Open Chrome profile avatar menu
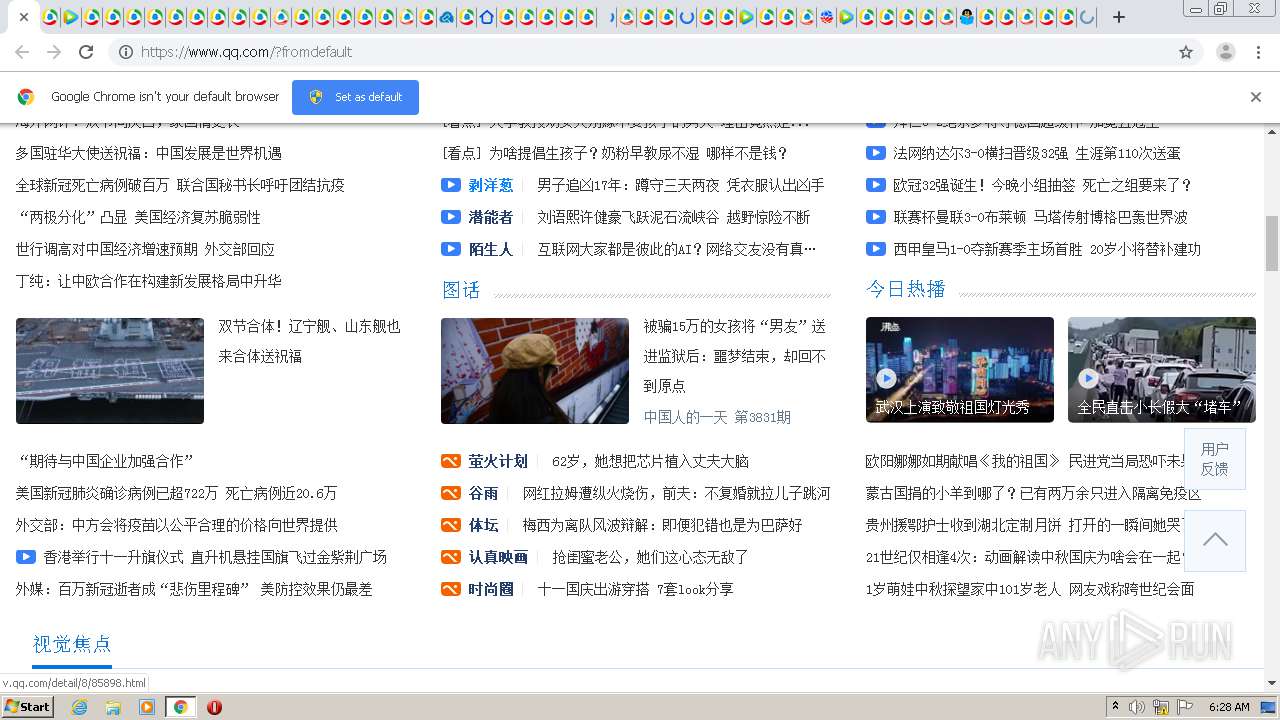 1226,52
